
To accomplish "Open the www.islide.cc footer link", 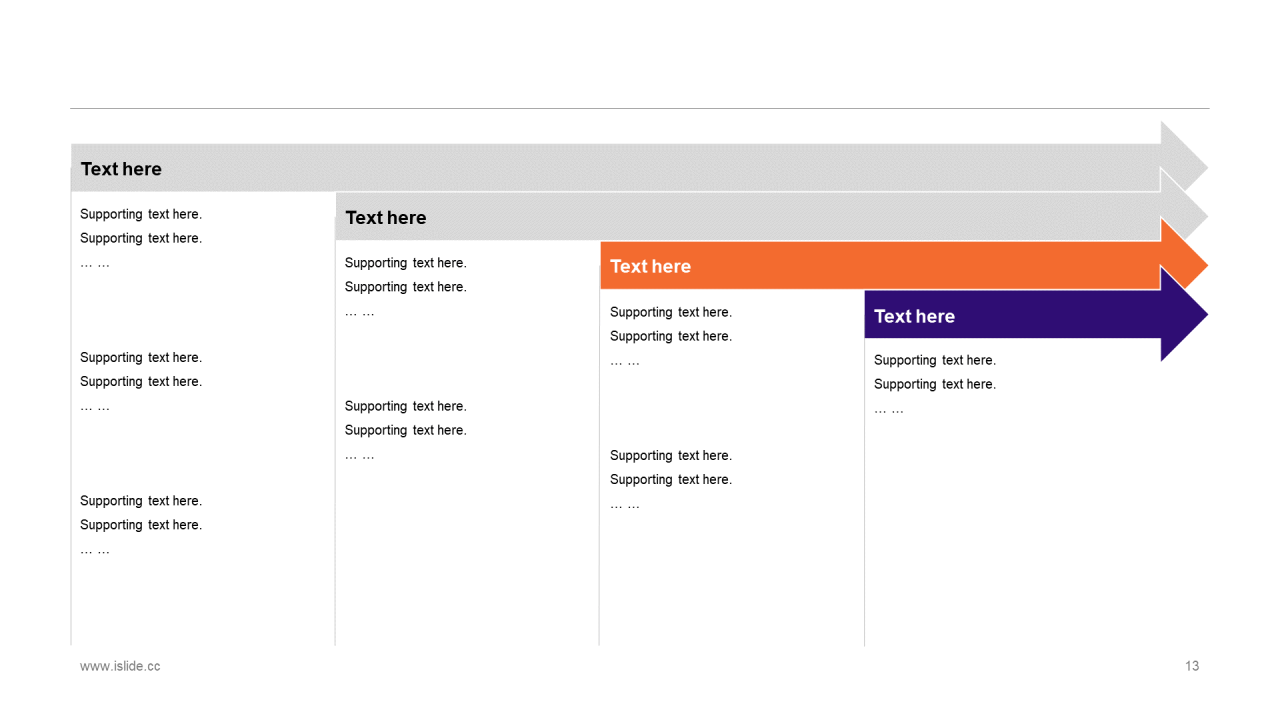I will point(120,666).
